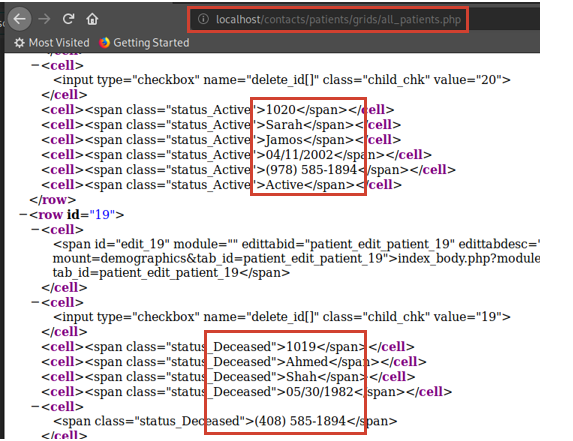Collapse the row id="19" node
Viewport: 573px width, 441px height.
tap(23, 214)
